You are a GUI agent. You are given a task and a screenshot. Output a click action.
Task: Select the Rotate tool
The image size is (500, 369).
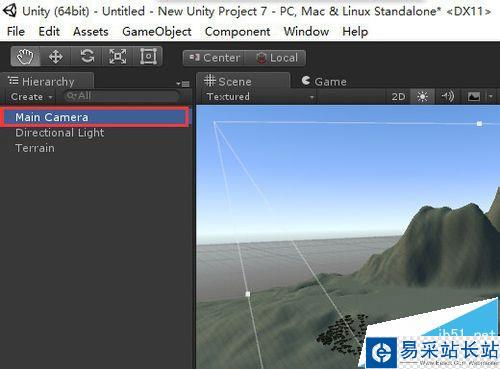[x=87, y=56]
